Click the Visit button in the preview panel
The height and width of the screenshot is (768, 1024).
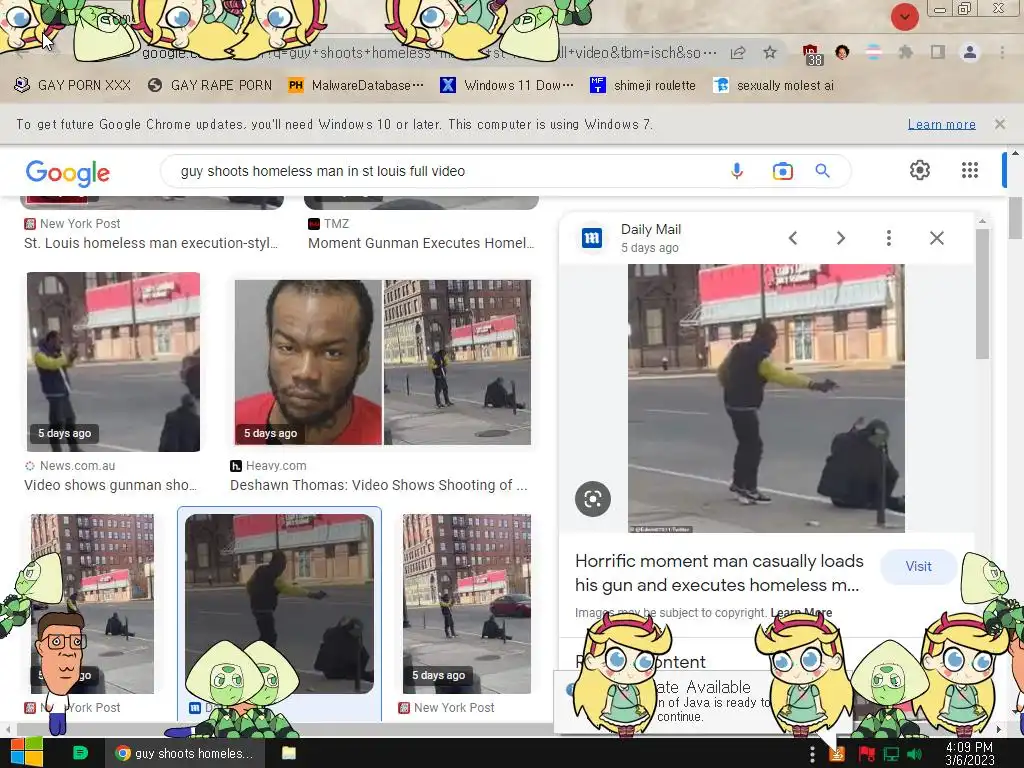[x=918, y=567]
